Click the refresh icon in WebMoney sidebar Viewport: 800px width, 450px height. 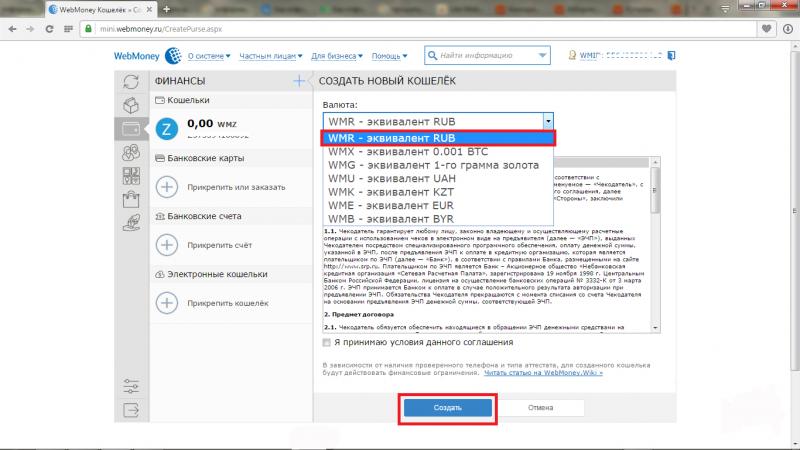(x=131, y=82)
